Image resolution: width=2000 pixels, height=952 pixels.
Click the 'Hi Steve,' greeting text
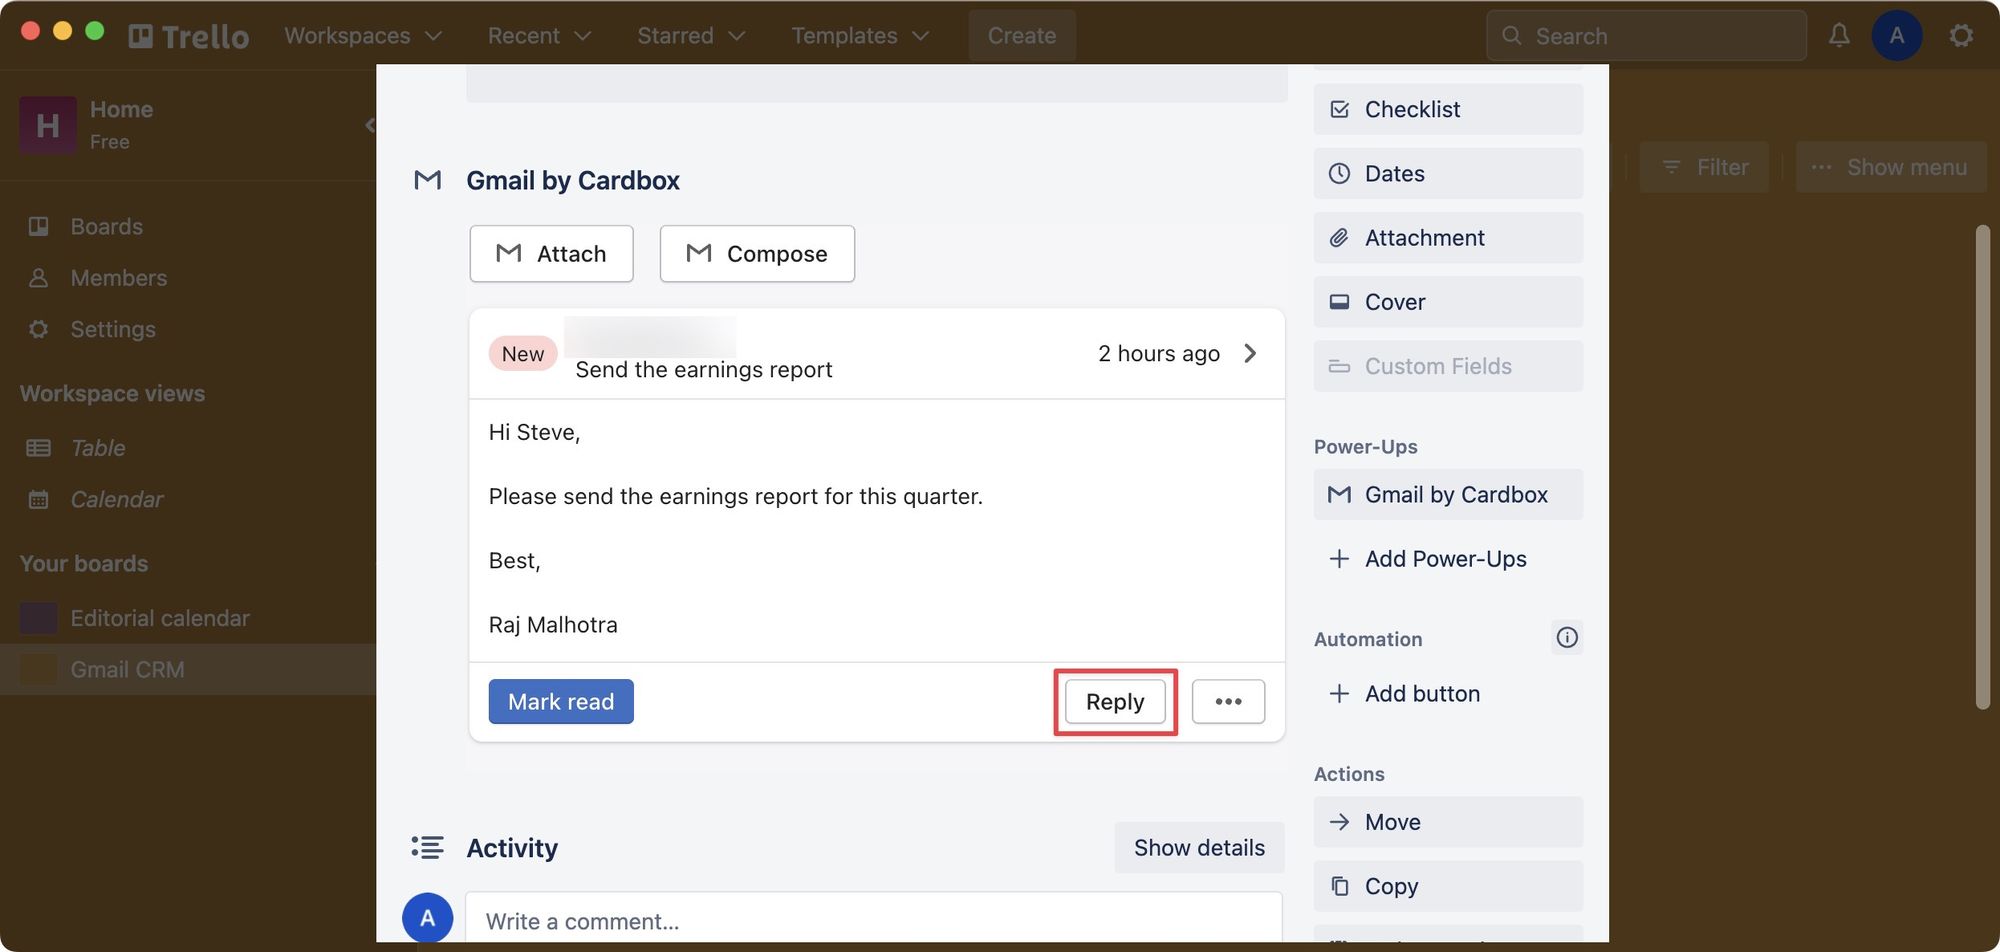point(534,432)
